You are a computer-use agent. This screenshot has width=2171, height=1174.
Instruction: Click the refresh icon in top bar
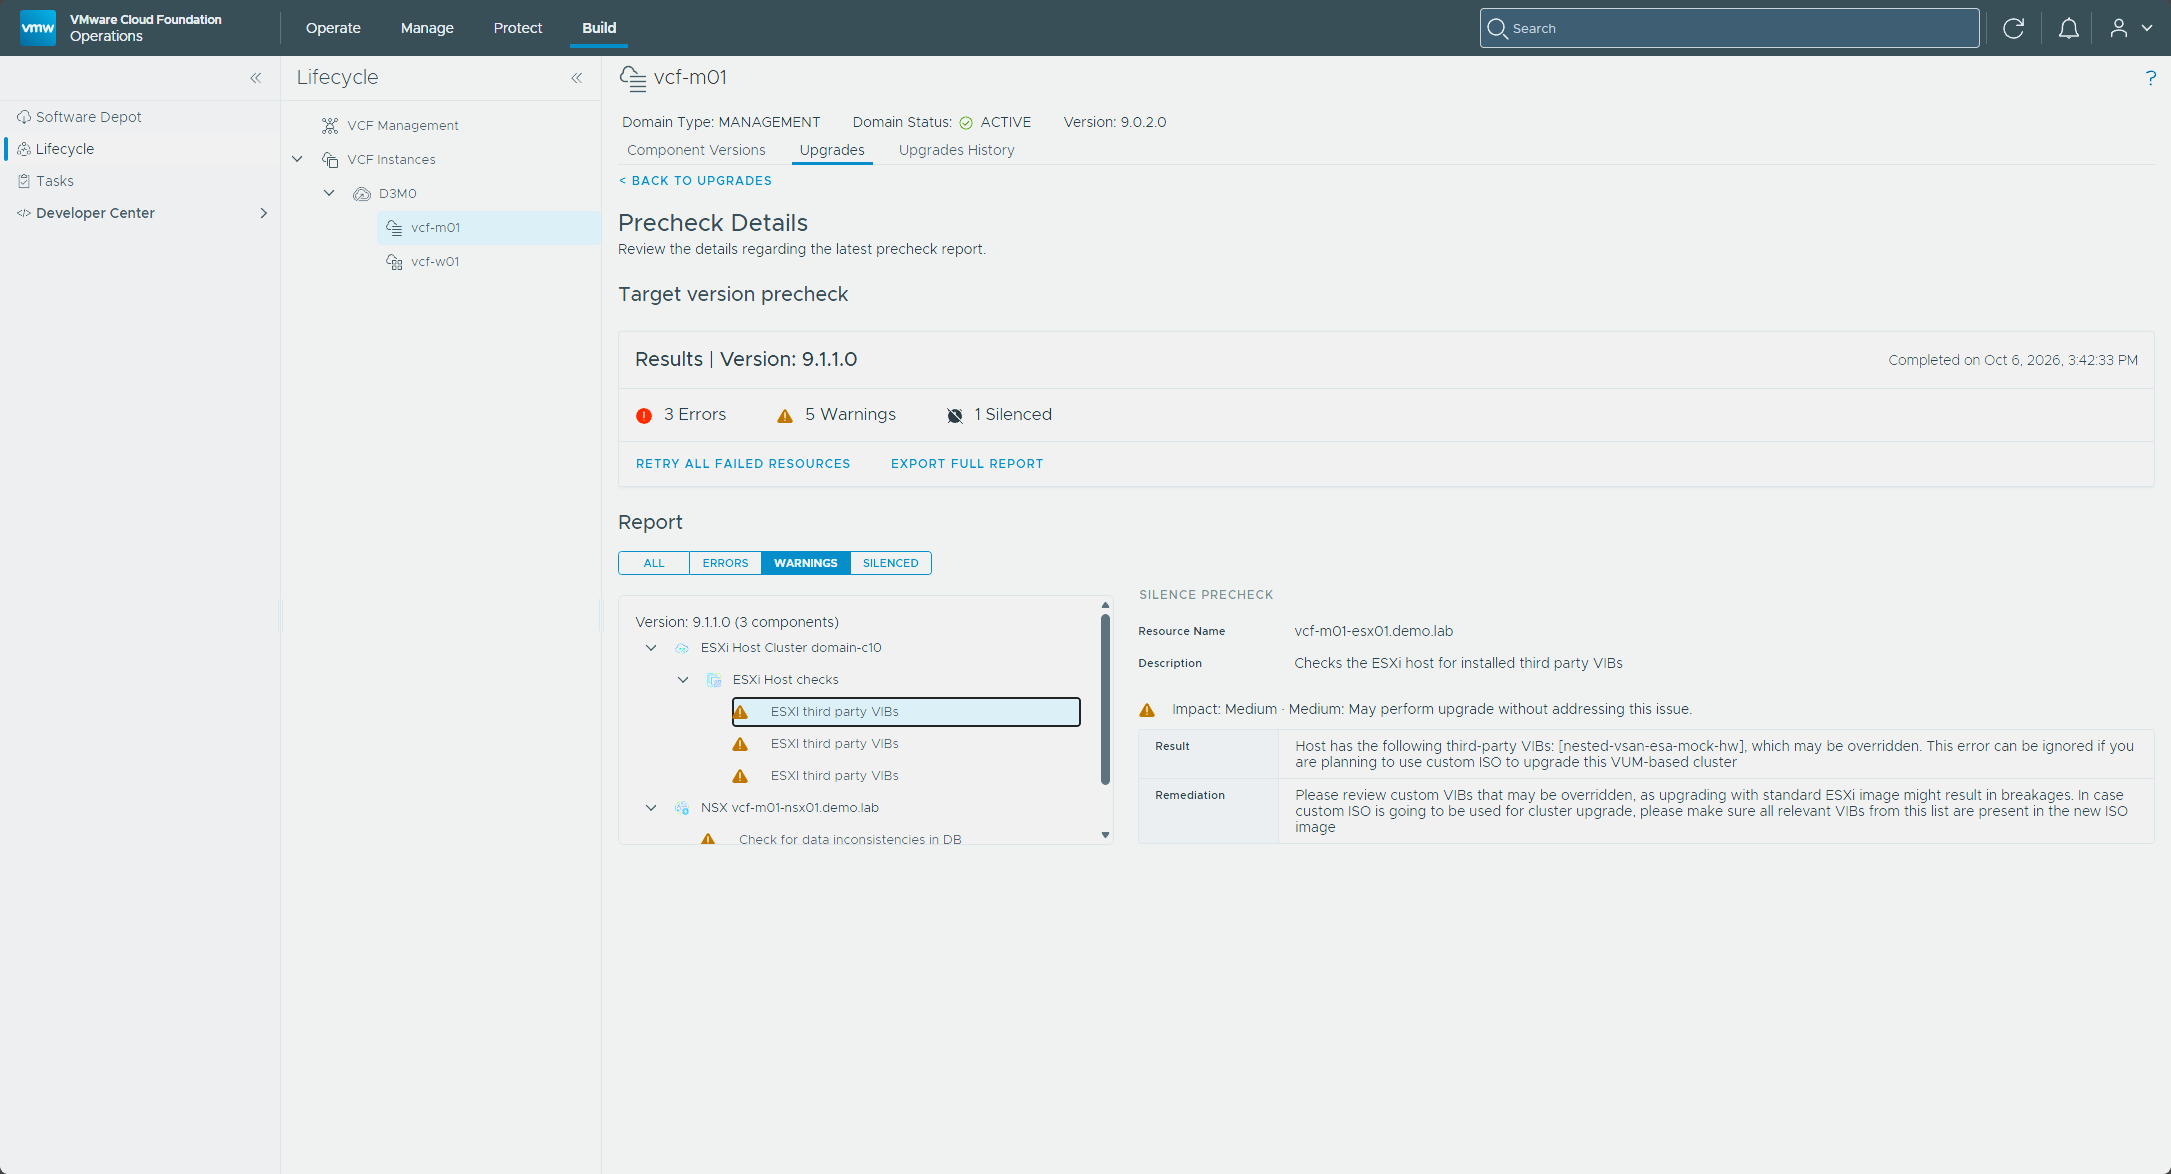click(2013, 28)
